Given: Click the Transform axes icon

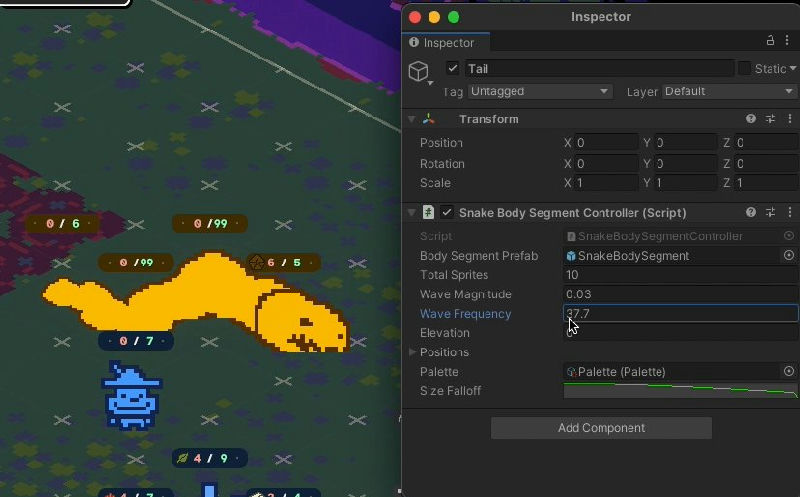Looking at the screenshot, I should 429,119.
